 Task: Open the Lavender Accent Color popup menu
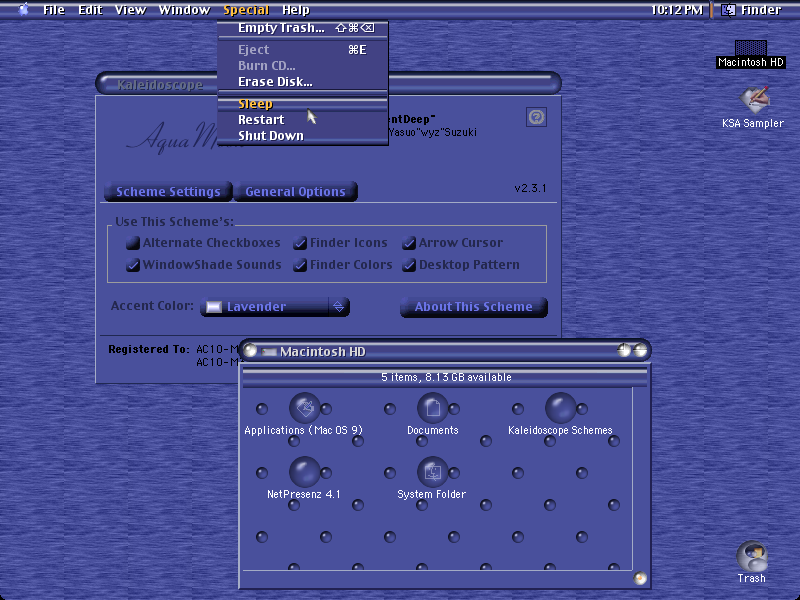coord(275,307)
